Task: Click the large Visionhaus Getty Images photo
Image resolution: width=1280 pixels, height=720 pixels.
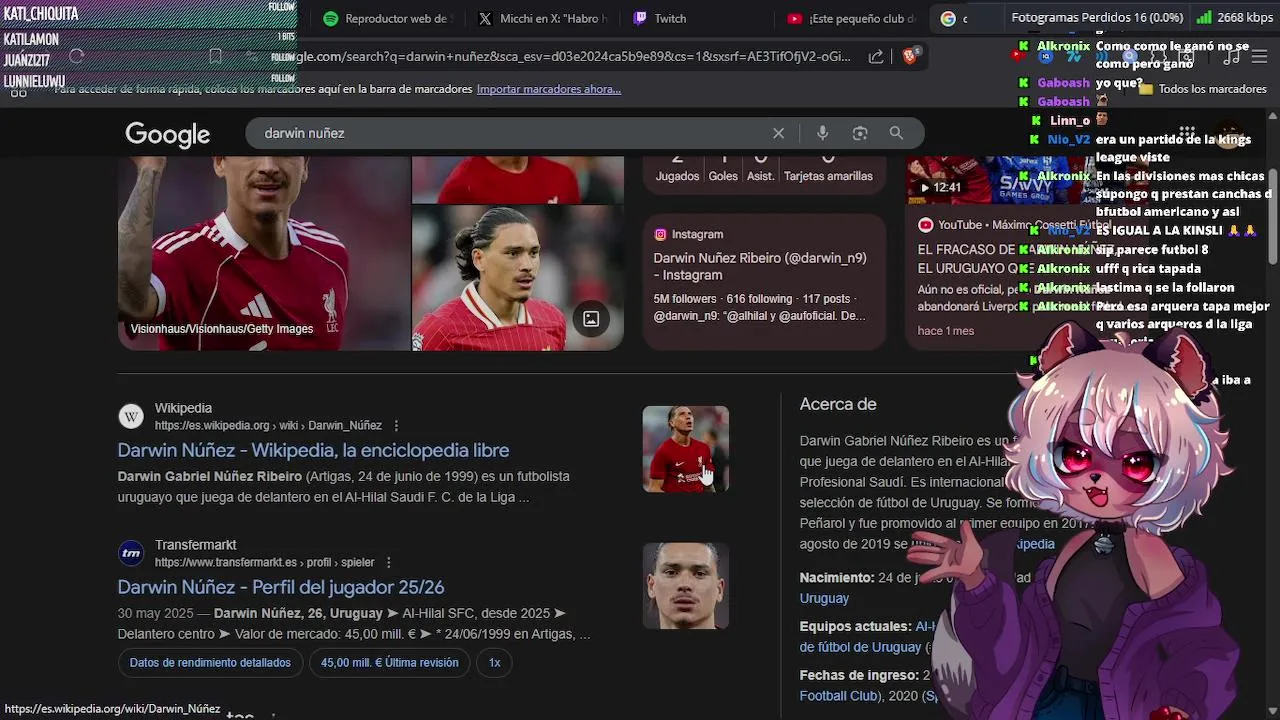Action: [x=264, y=252]
